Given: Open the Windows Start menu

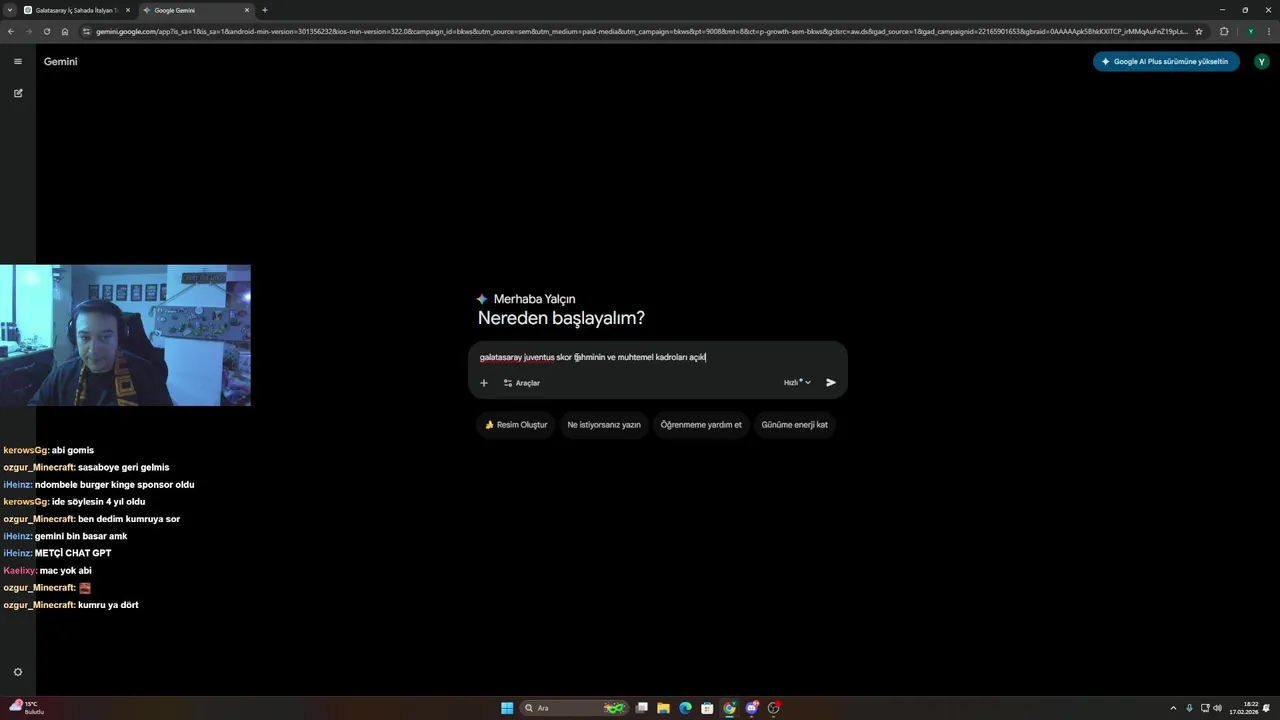Looking at the screenshot, I should (507, 708).
